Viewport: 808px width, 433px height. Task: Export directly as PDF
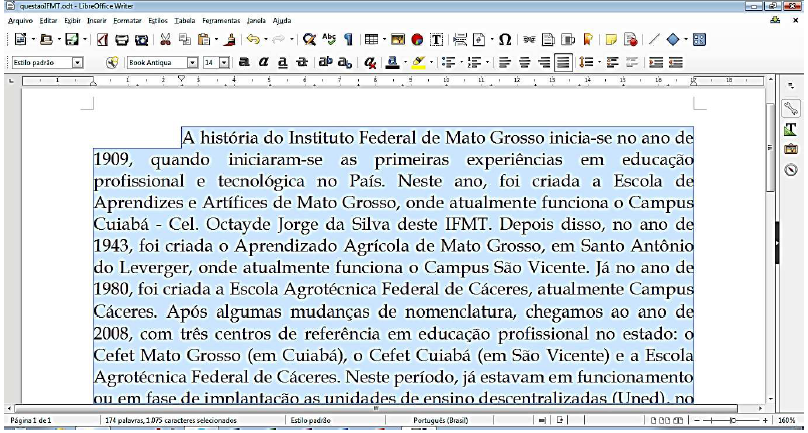pos(102,40)
